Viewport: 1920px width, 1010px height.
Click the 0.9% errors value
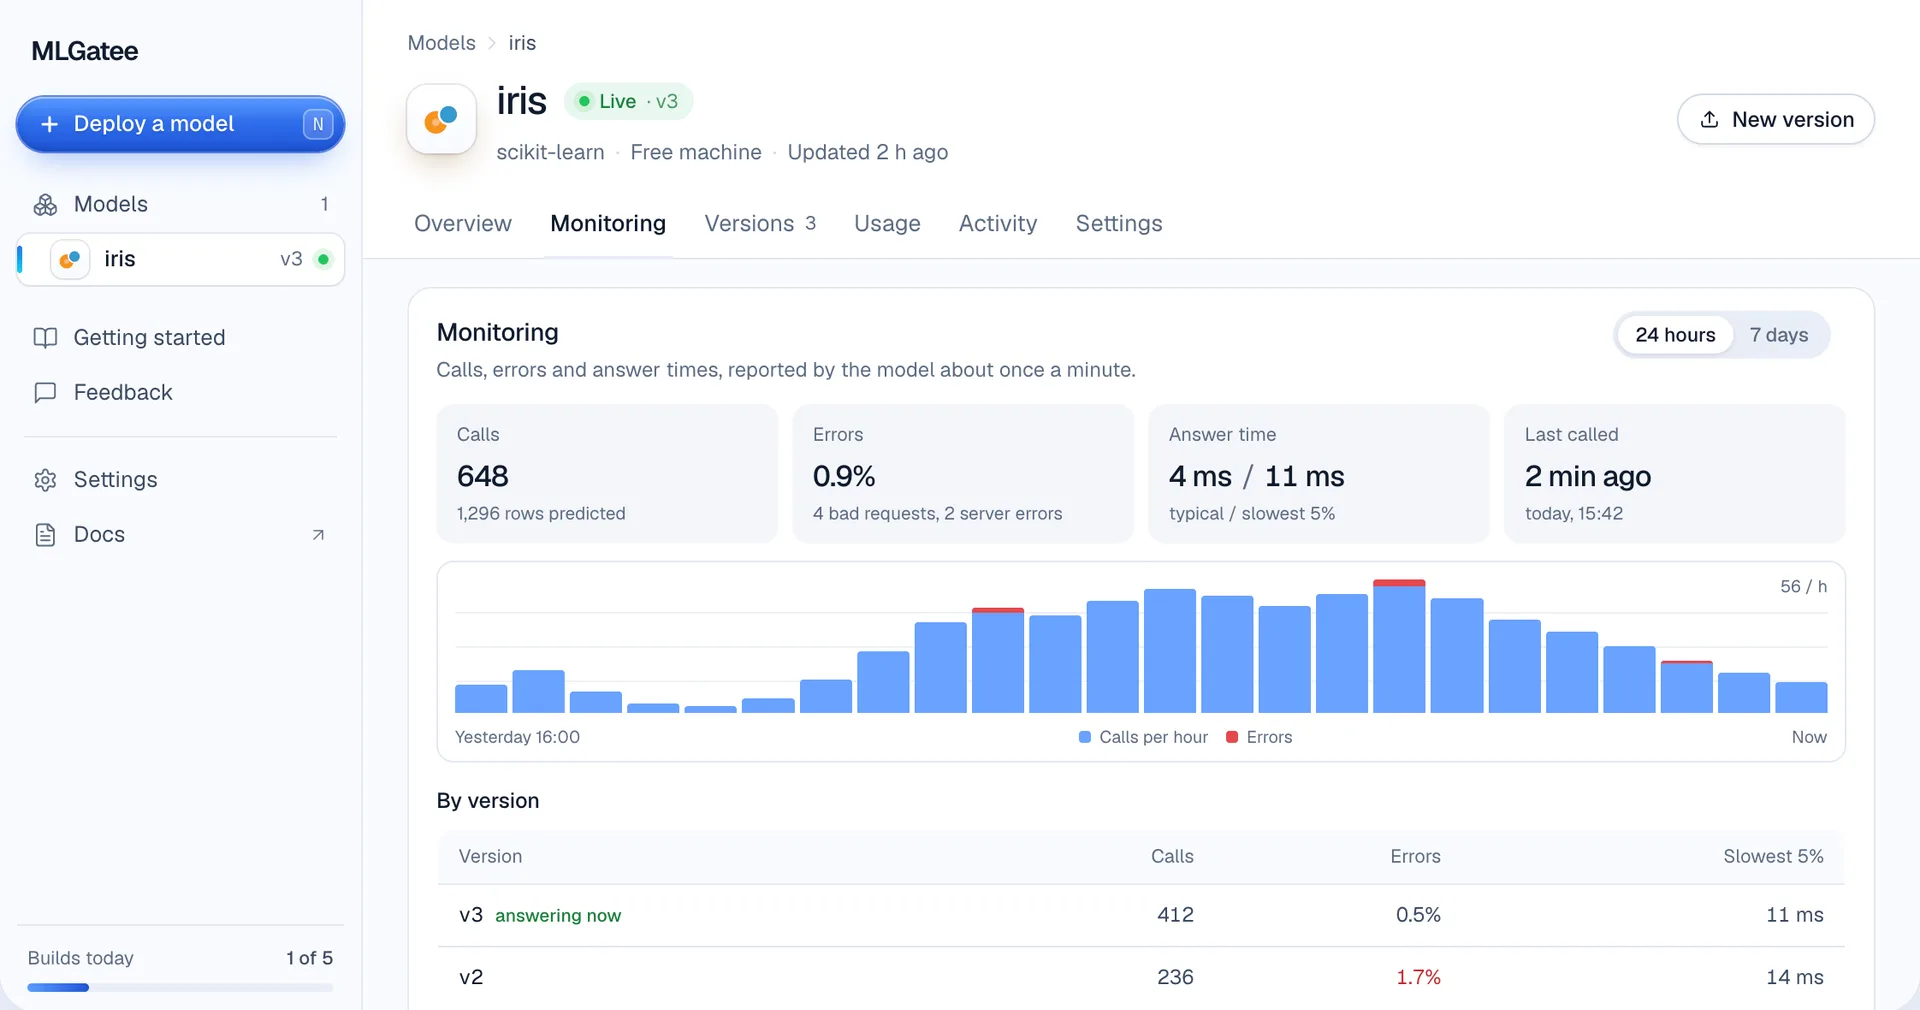coord(844,476)
